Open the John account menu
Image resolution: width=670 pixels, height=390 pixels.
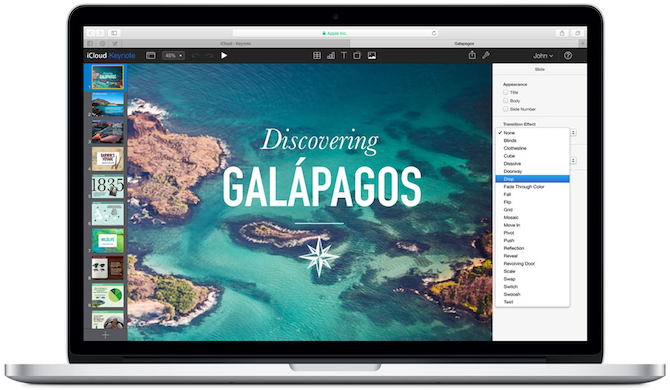point(543,56)
